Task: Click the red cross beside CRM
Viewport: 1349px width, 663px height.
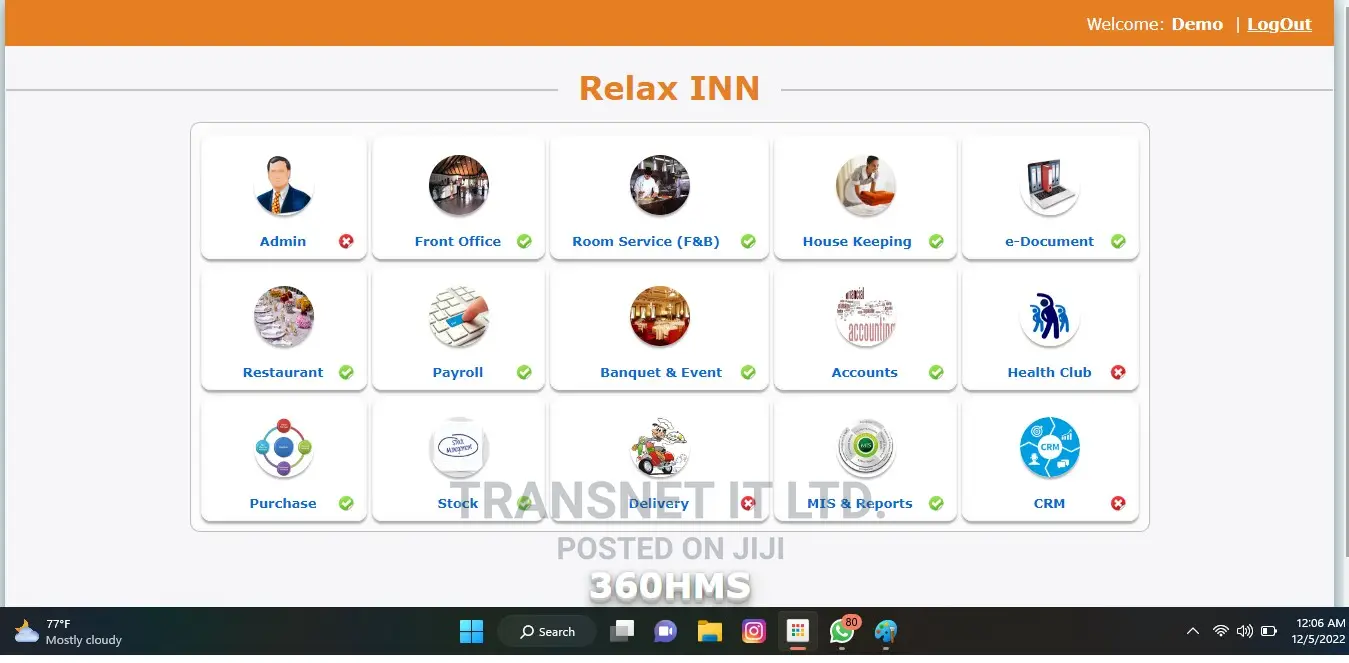Action: pos(1118,503)
